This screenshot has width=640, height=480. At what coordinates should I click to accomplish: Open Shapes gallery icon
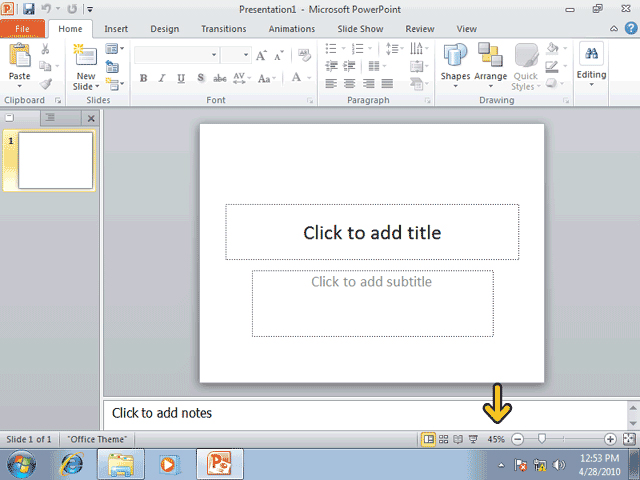tap(455, 55)
